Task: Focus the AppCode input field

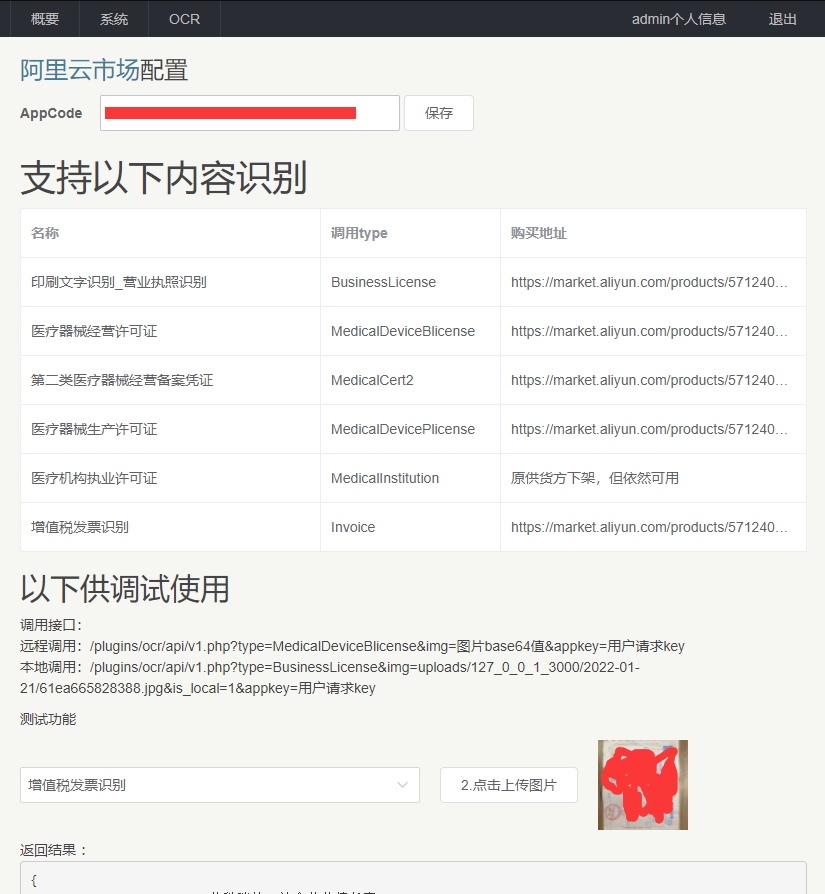Action: click(250, 113)
